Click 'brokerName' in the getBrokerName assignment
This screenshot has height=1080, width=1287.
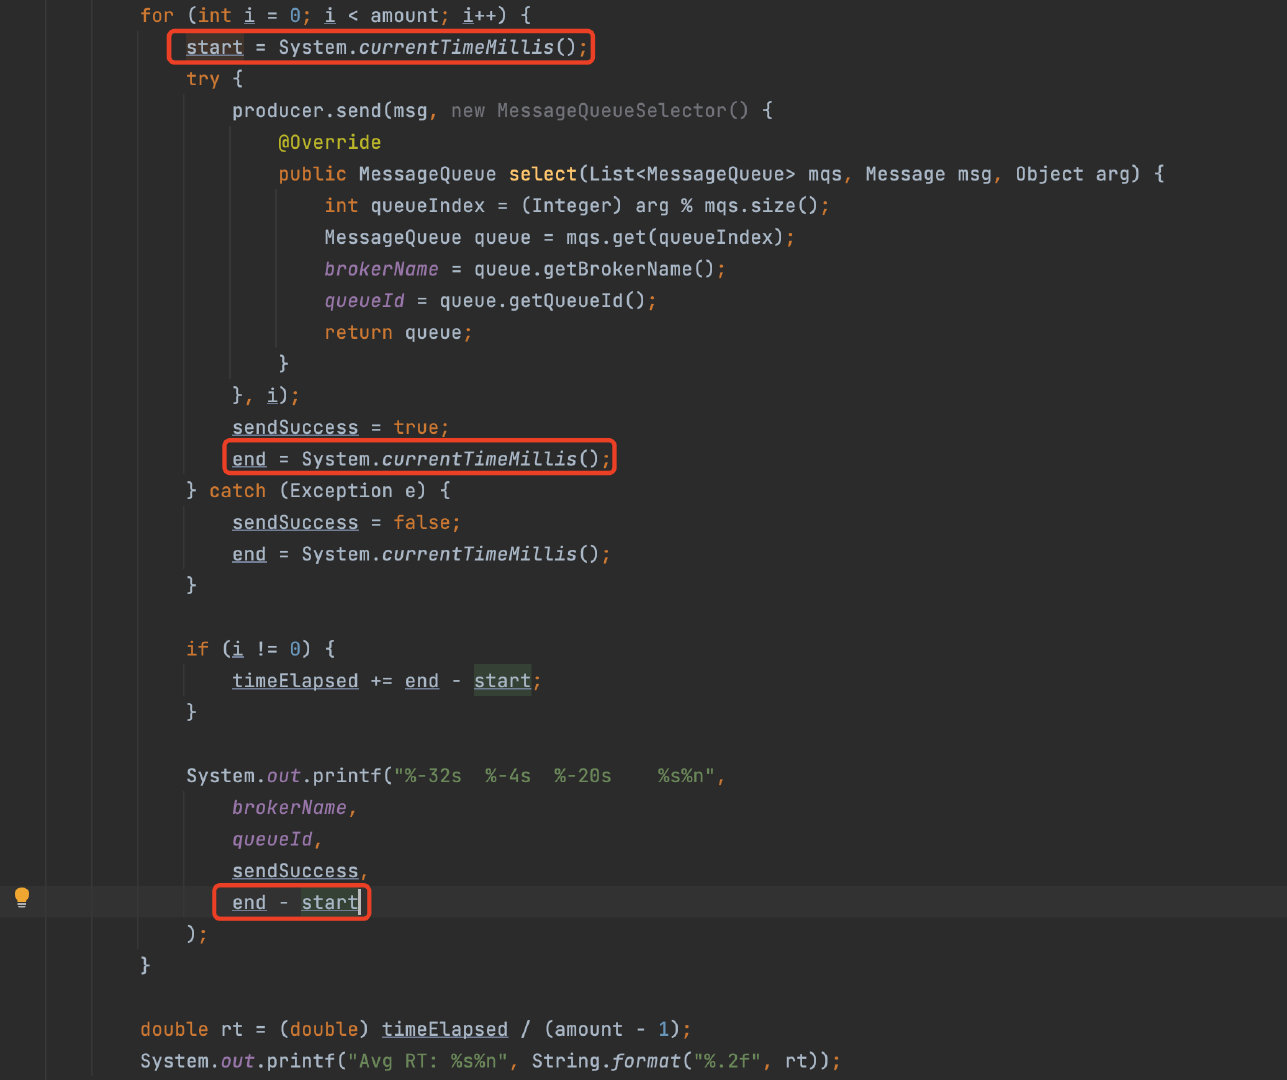click(381, 269)
